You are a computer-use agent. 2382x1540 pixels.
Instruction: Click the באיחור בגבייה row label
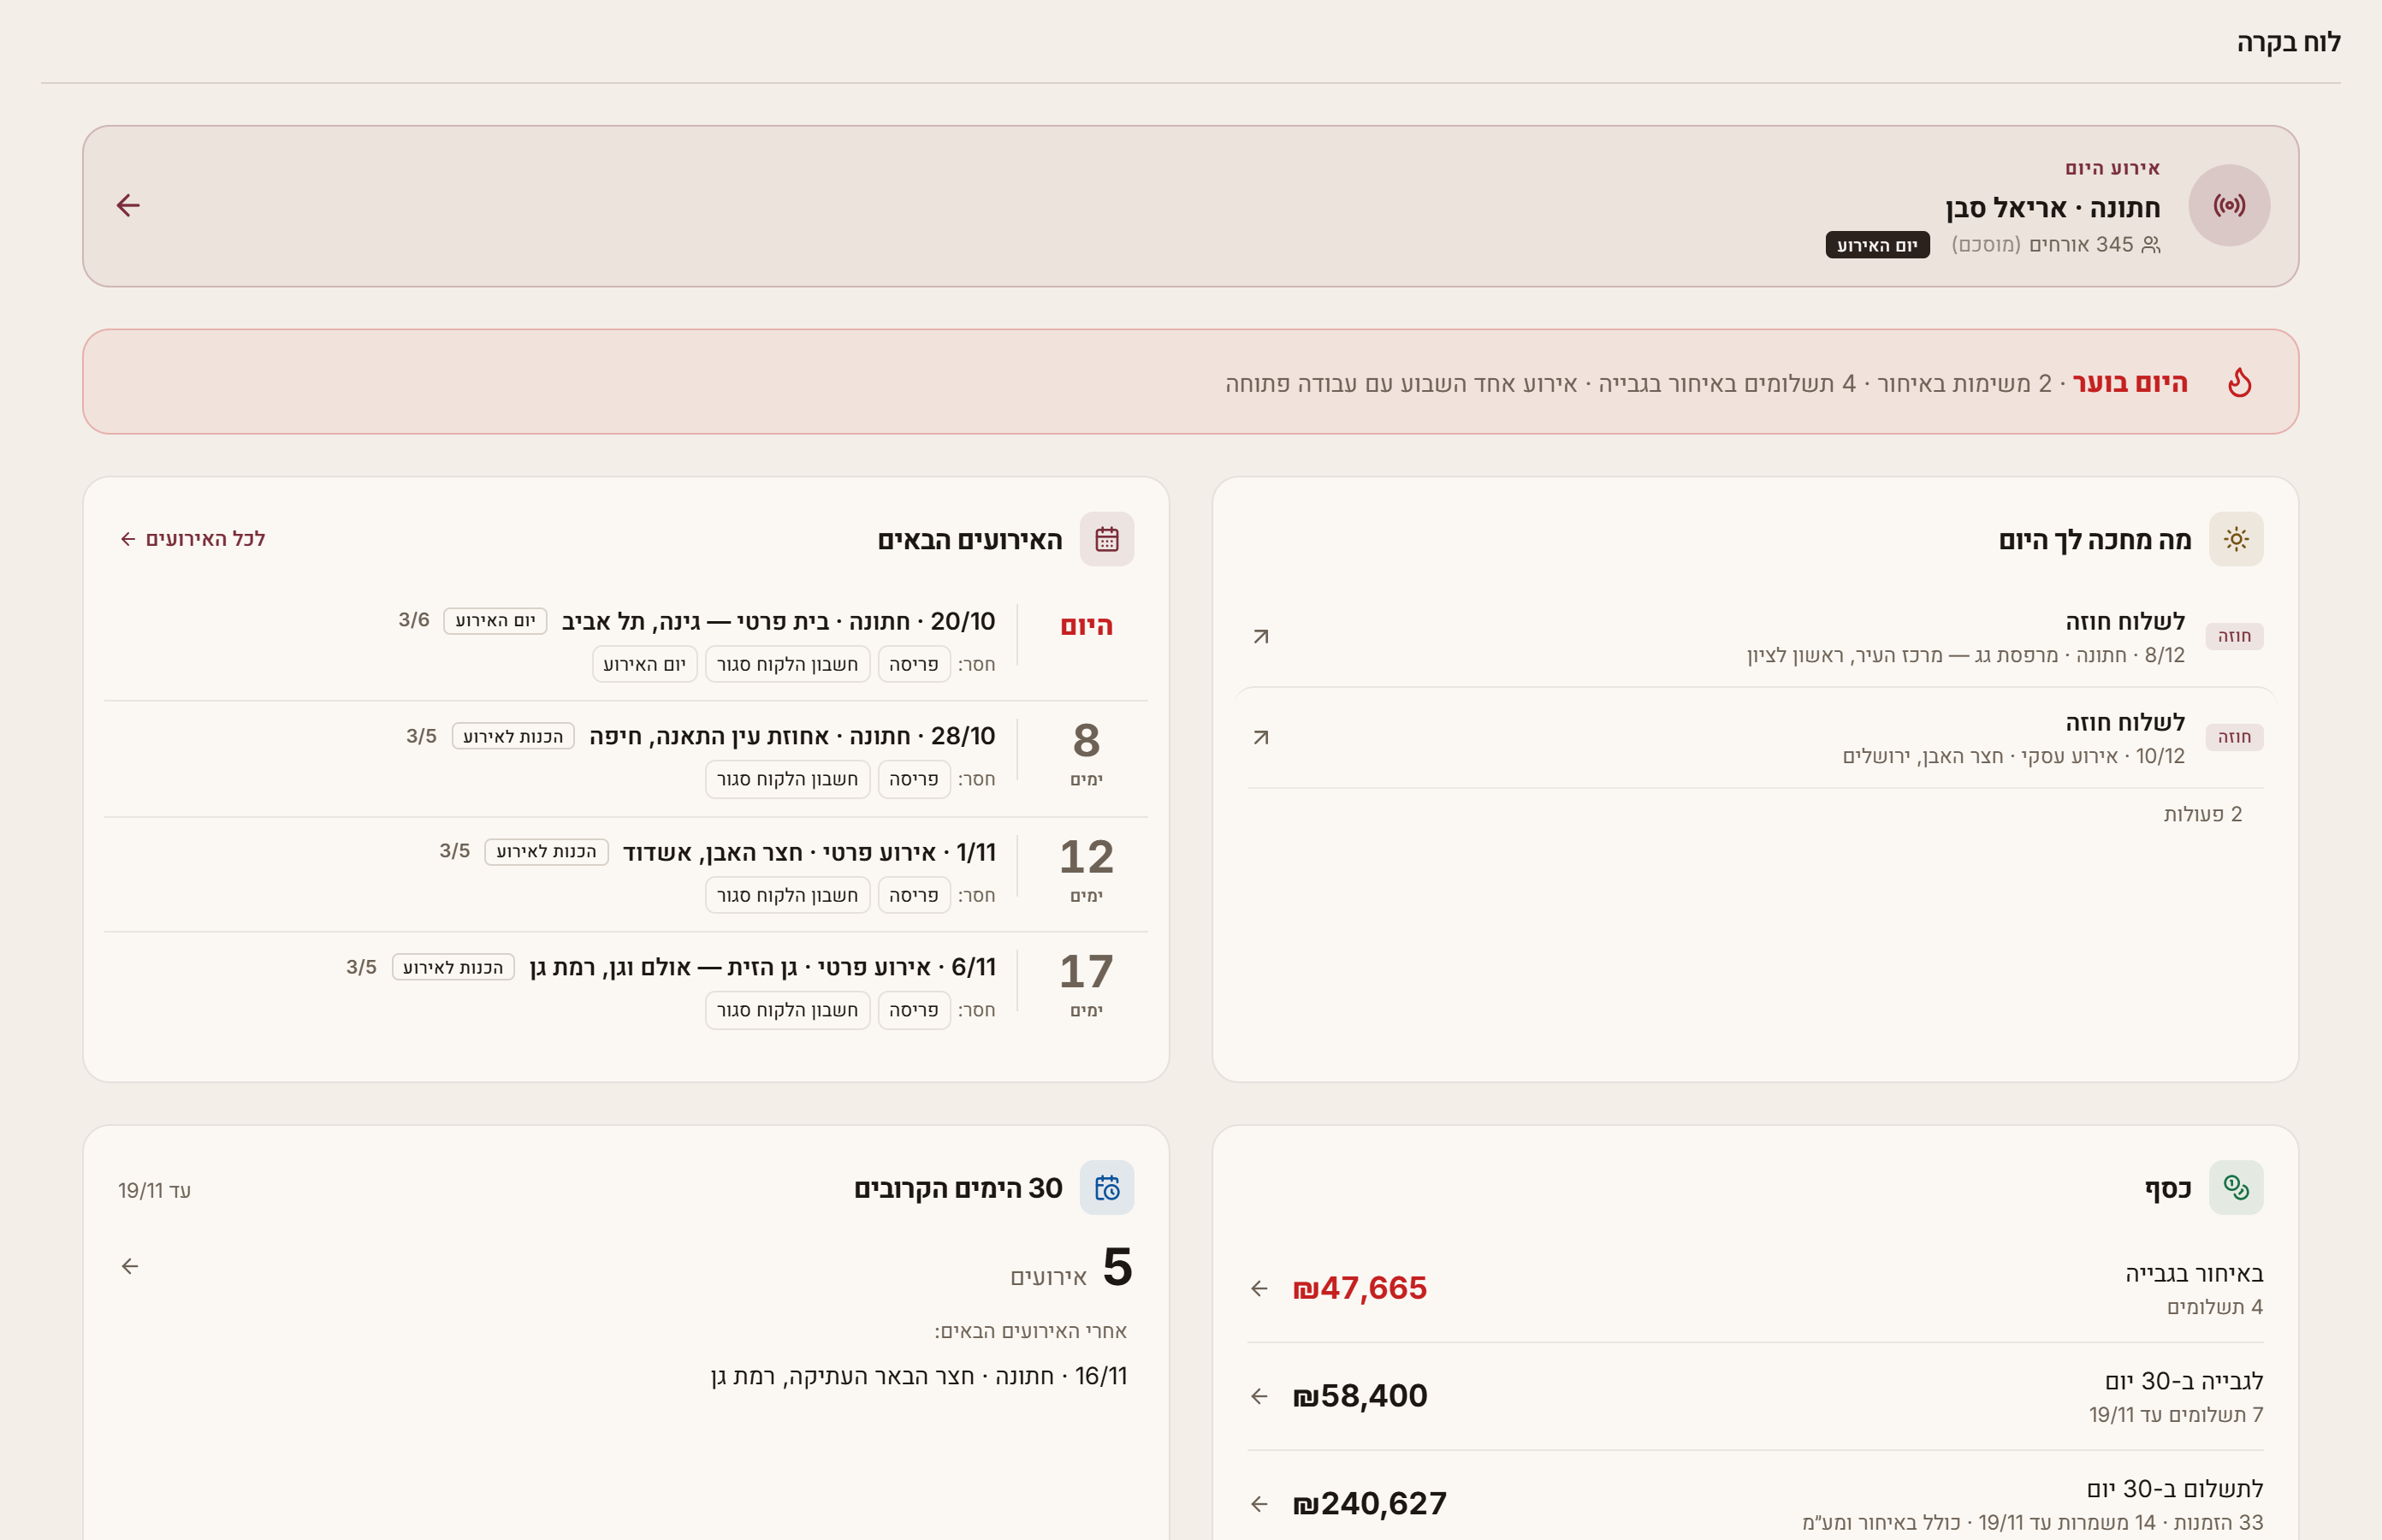(x=2194, y=1273)
